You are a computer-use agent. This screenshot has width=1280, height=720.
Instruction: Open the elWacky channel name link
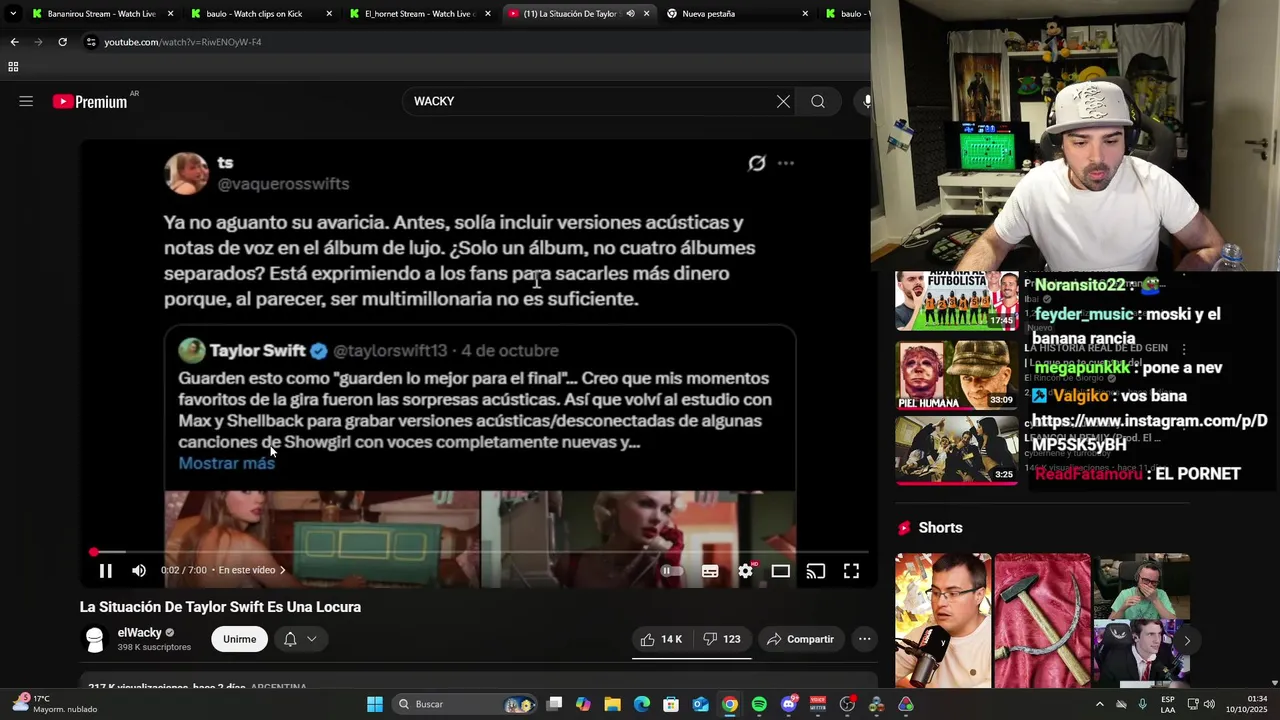coord(139,632)
